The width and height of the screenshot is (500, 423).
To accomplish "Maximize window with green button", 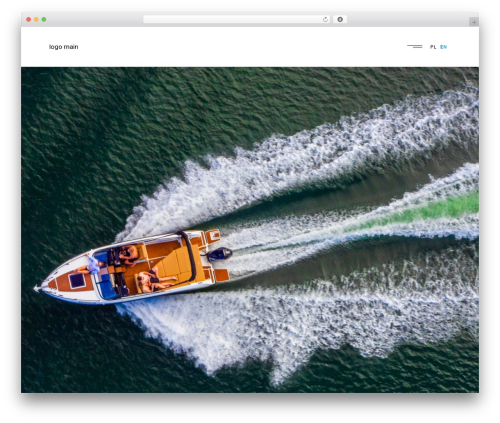I will pyautogui.click(x=44, y=20).
